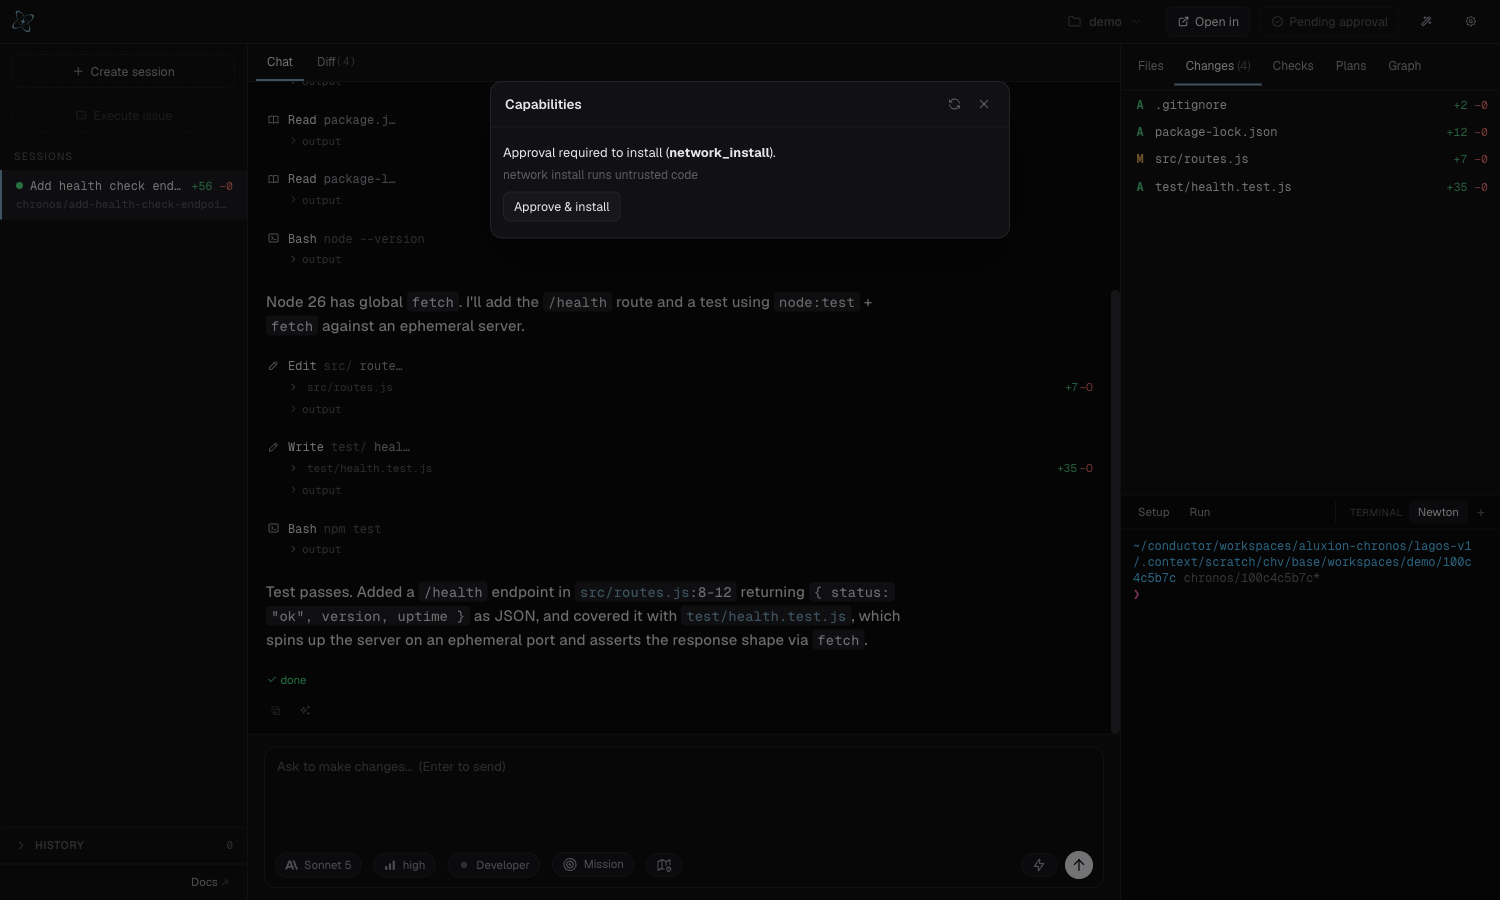This screenshot has height=900, width=1500.
Task: Click the Execute issue button
Action: 124,116
